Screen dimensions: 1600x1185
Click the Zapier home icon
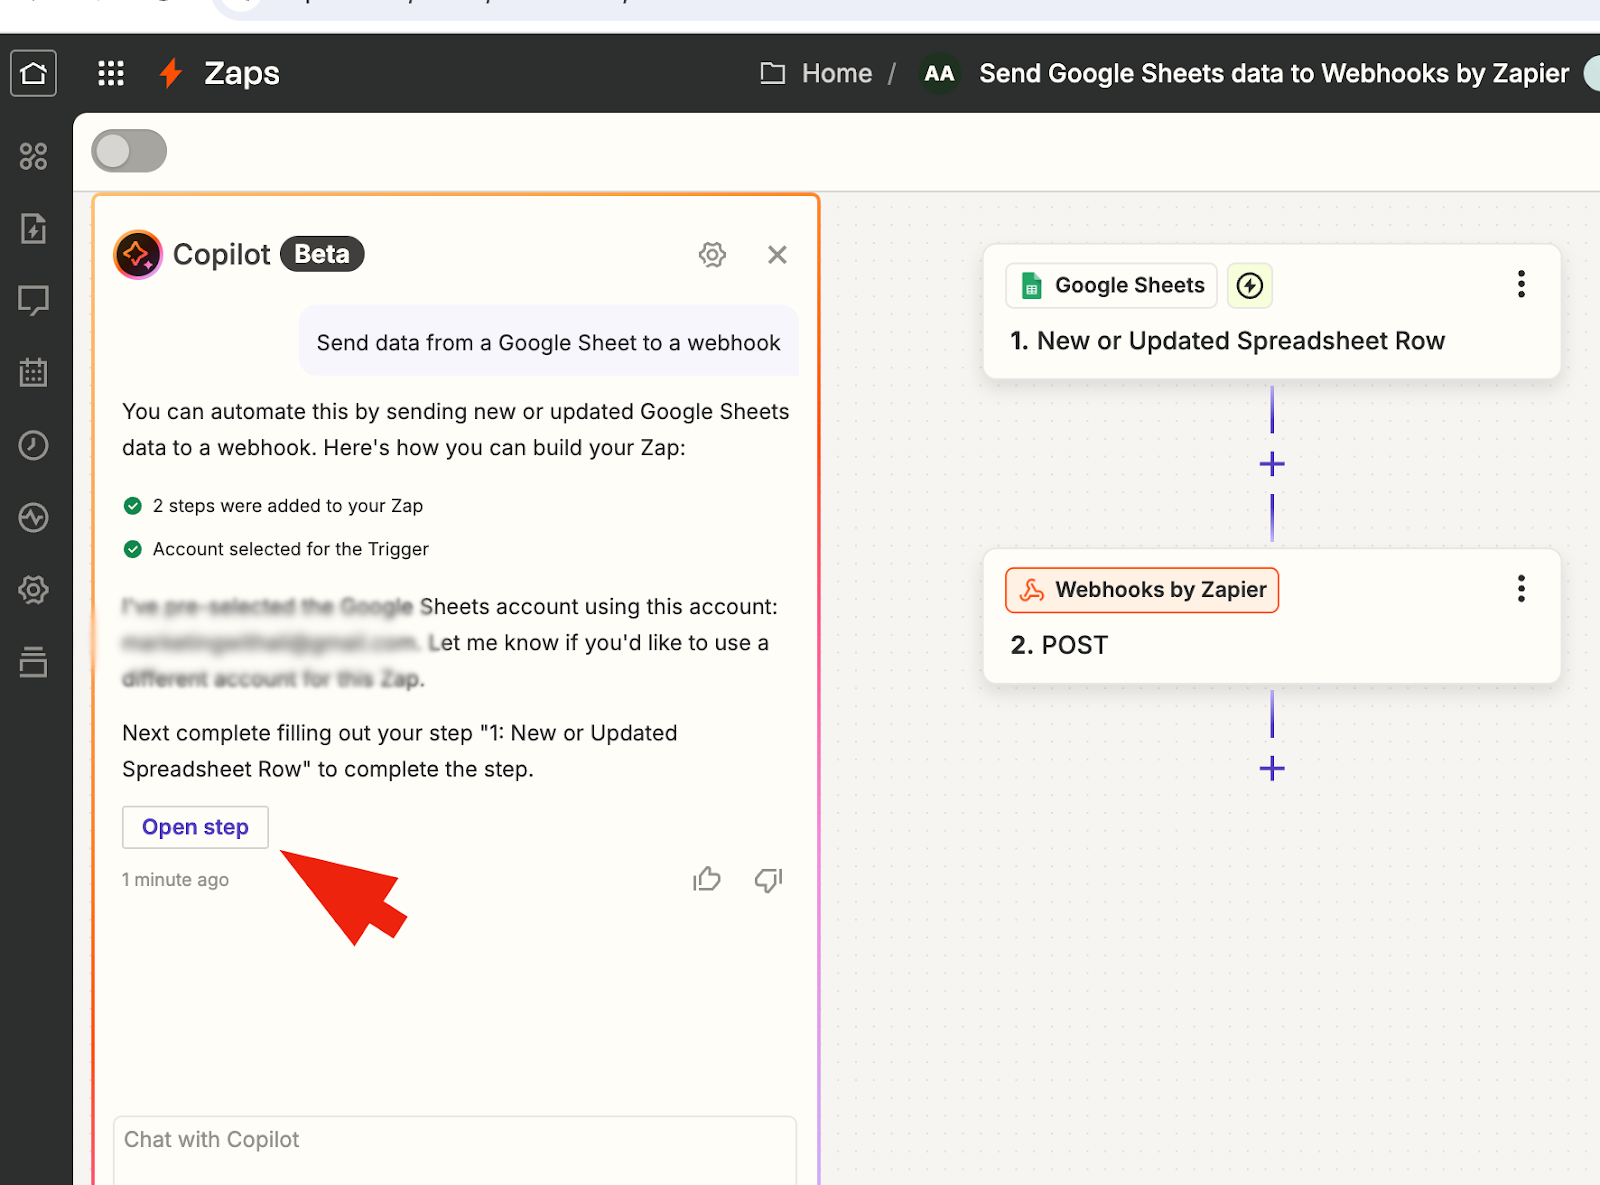point(33,73)
